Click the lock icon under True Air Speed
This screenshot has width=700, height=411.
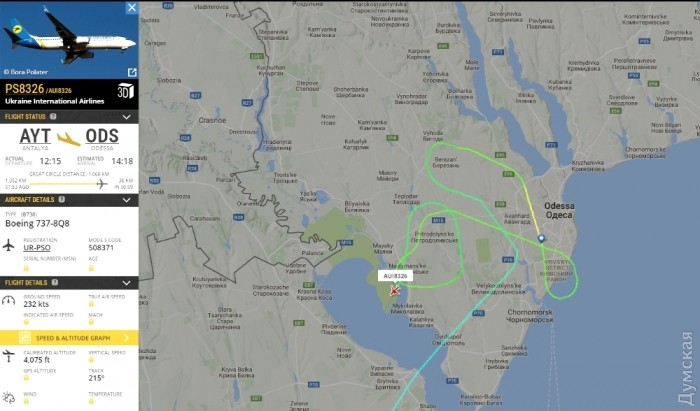(x=91, y=304)
